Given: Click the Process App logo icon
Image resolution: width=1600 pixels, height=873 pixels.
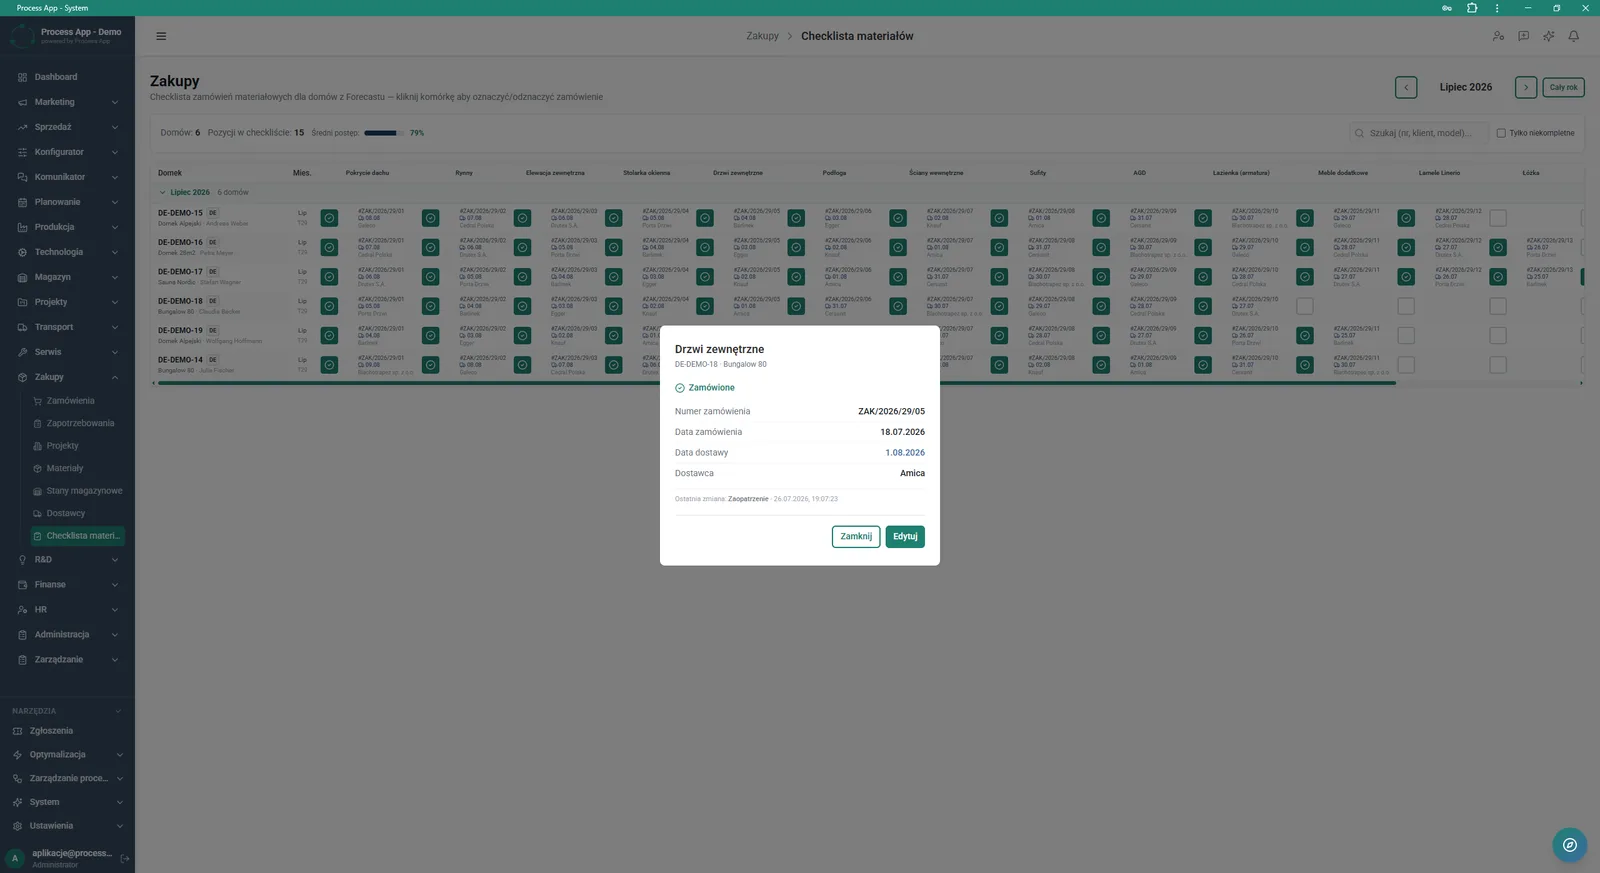Looking at the screenshot, I should tap(22, 36).
